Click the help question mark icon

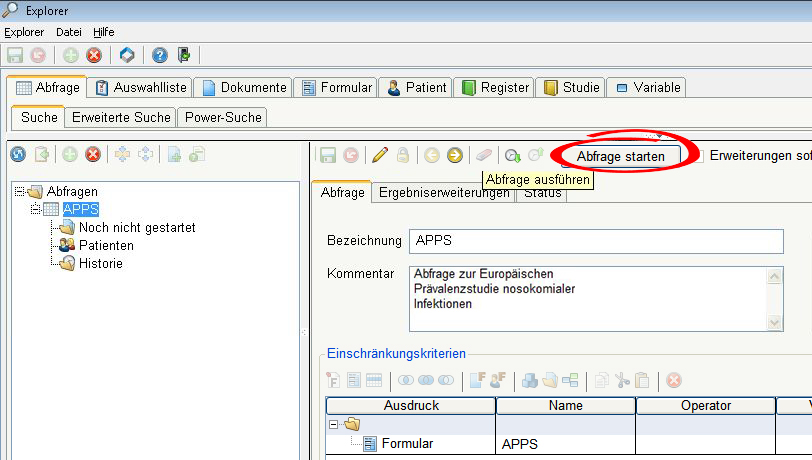(x=160, y=55)
